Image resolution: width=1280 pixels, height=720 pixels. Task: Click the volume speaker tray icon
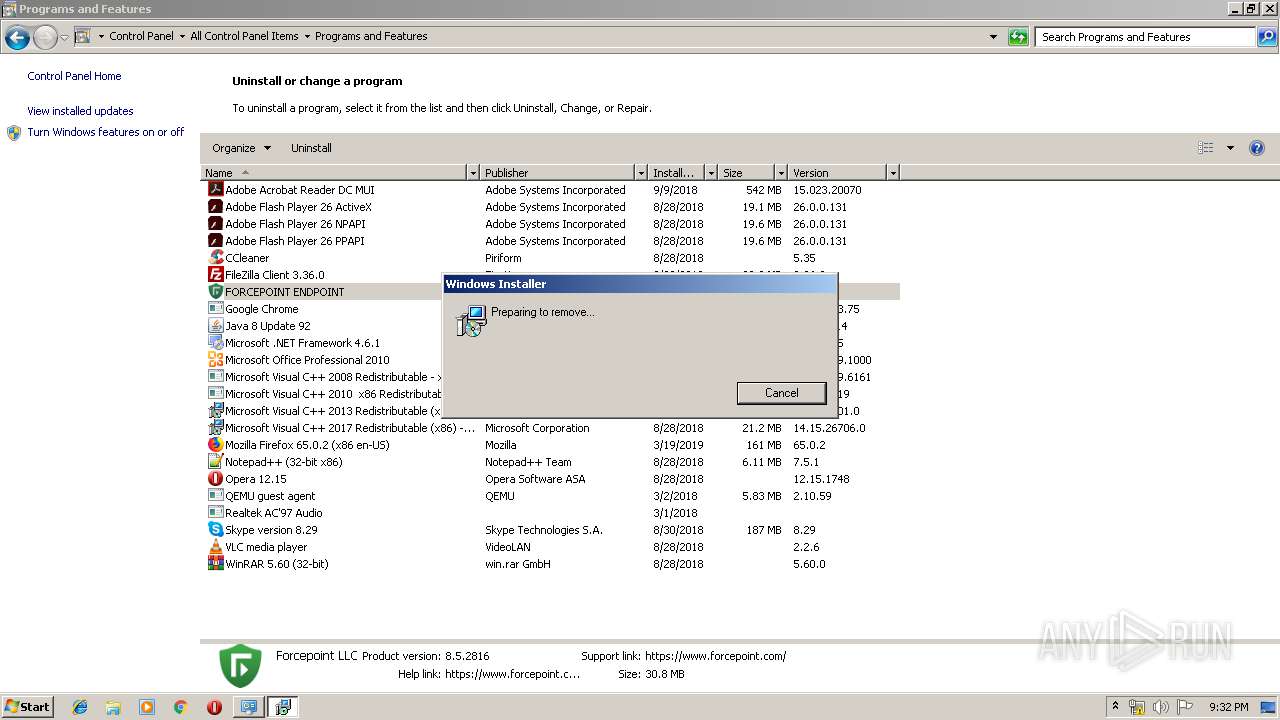click(1160, 707)
